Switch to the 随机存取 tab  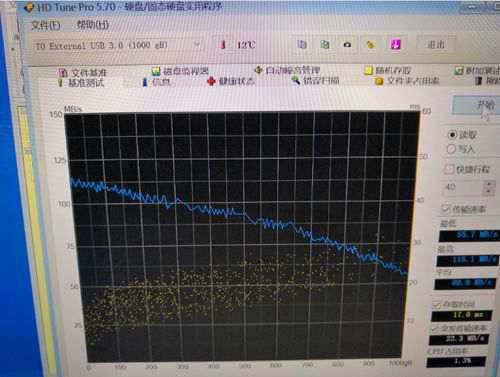coord(388,71)
